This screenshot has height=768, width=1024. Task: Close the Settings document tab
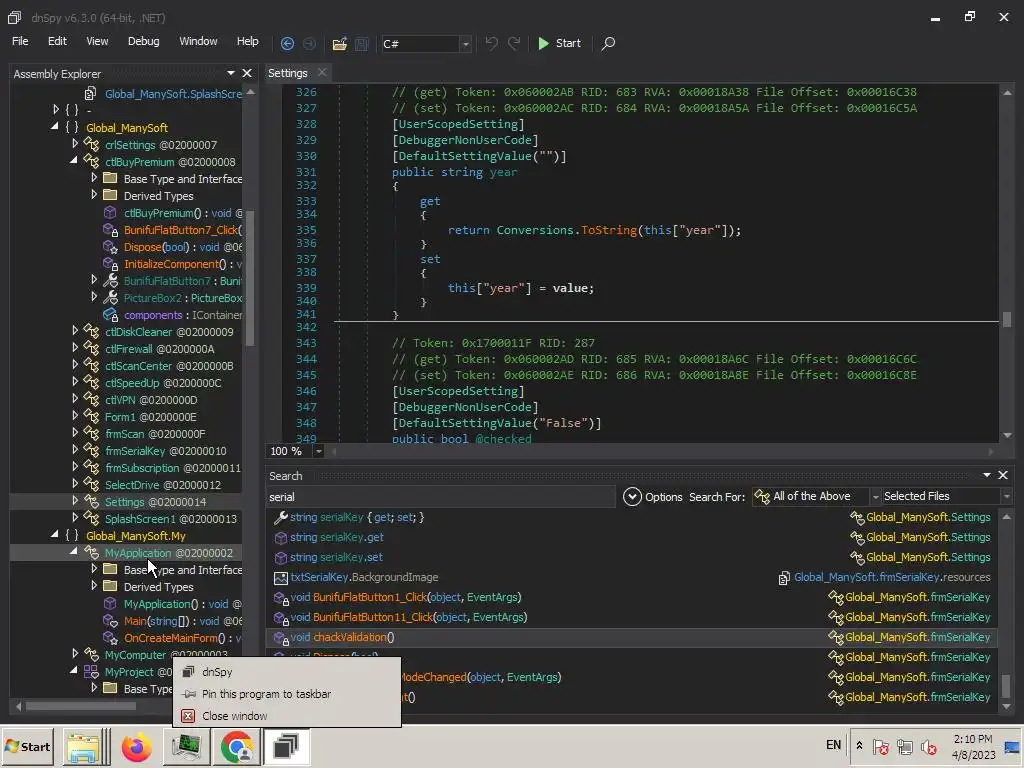(321, 72)
